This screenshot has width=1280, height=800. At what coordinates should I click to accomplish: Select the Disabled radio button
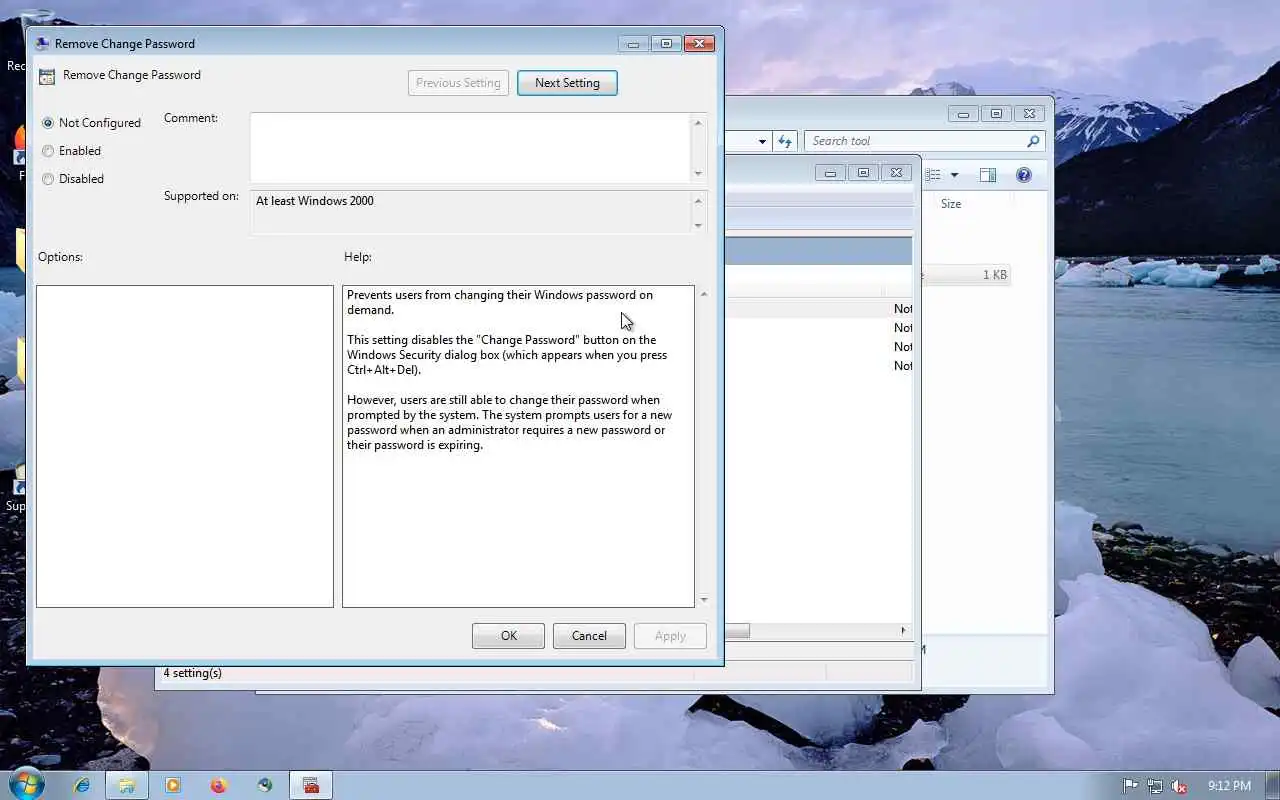(x=48, y=179)
